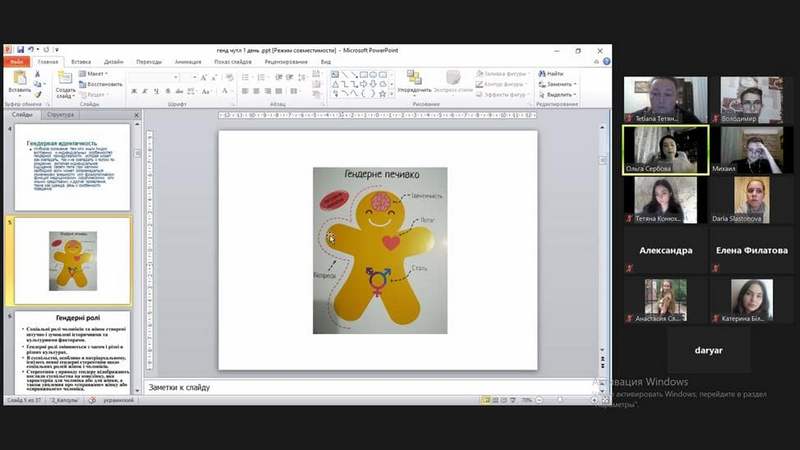Click Ольга Сербова video tile in Zoom
Image resolution: width=800 pixels, height=450 pixels.
666,150
